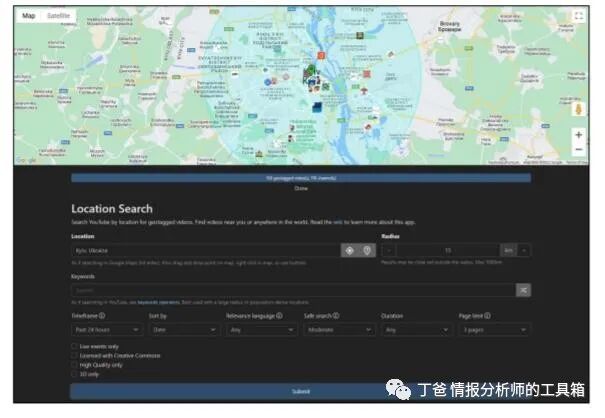Screen dimensions: 605x418
Task: Open the blue circular marker west of center
Action: (x=267, y=82)
